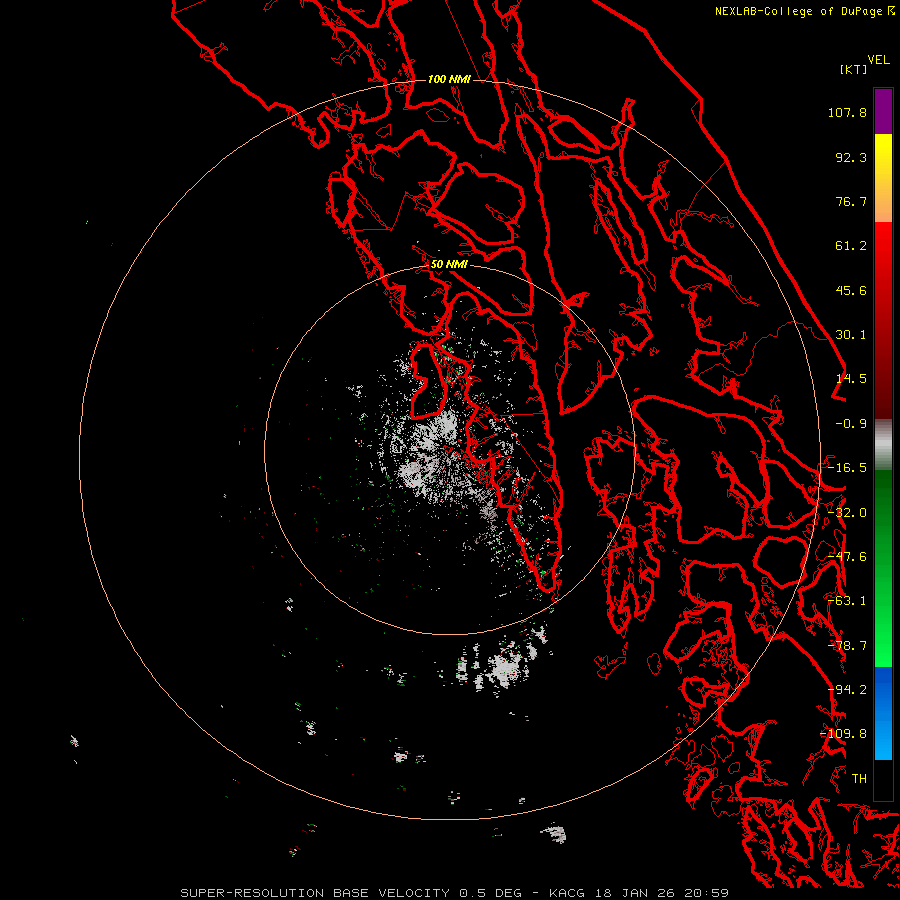The width and height of the screenshot is (900, 900).
Task: Click the -94.2 legend value
Action: [847, 690]
